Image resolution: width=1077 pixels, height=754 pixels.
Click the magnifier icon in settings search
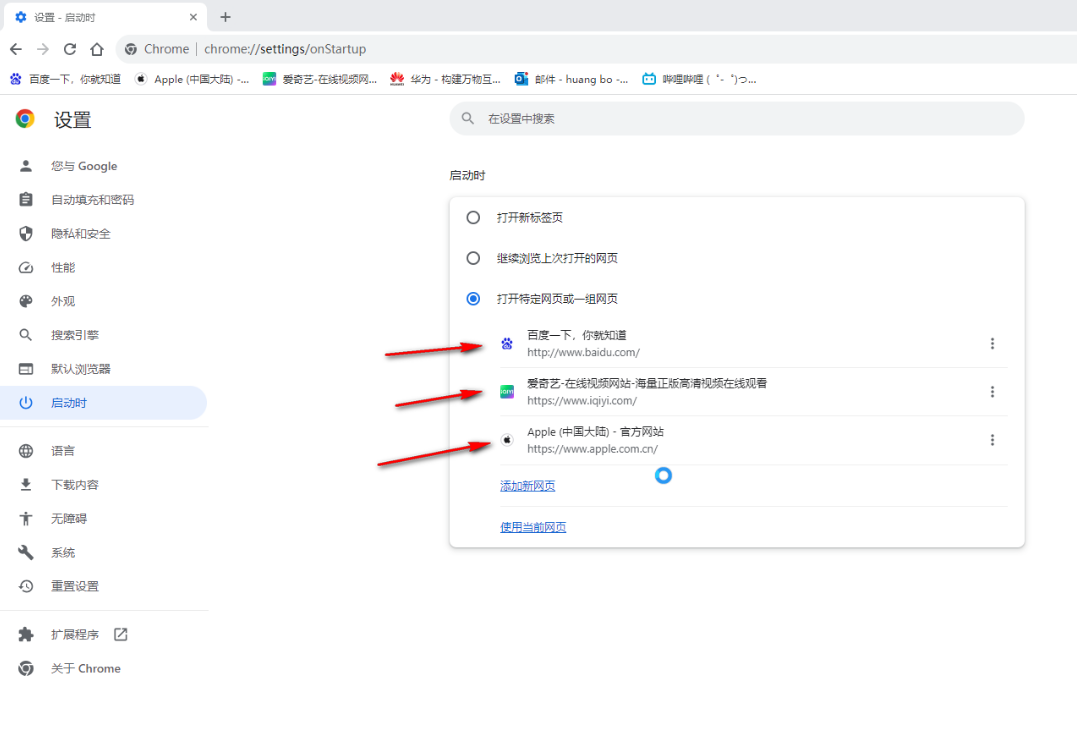tap(468, 119)
